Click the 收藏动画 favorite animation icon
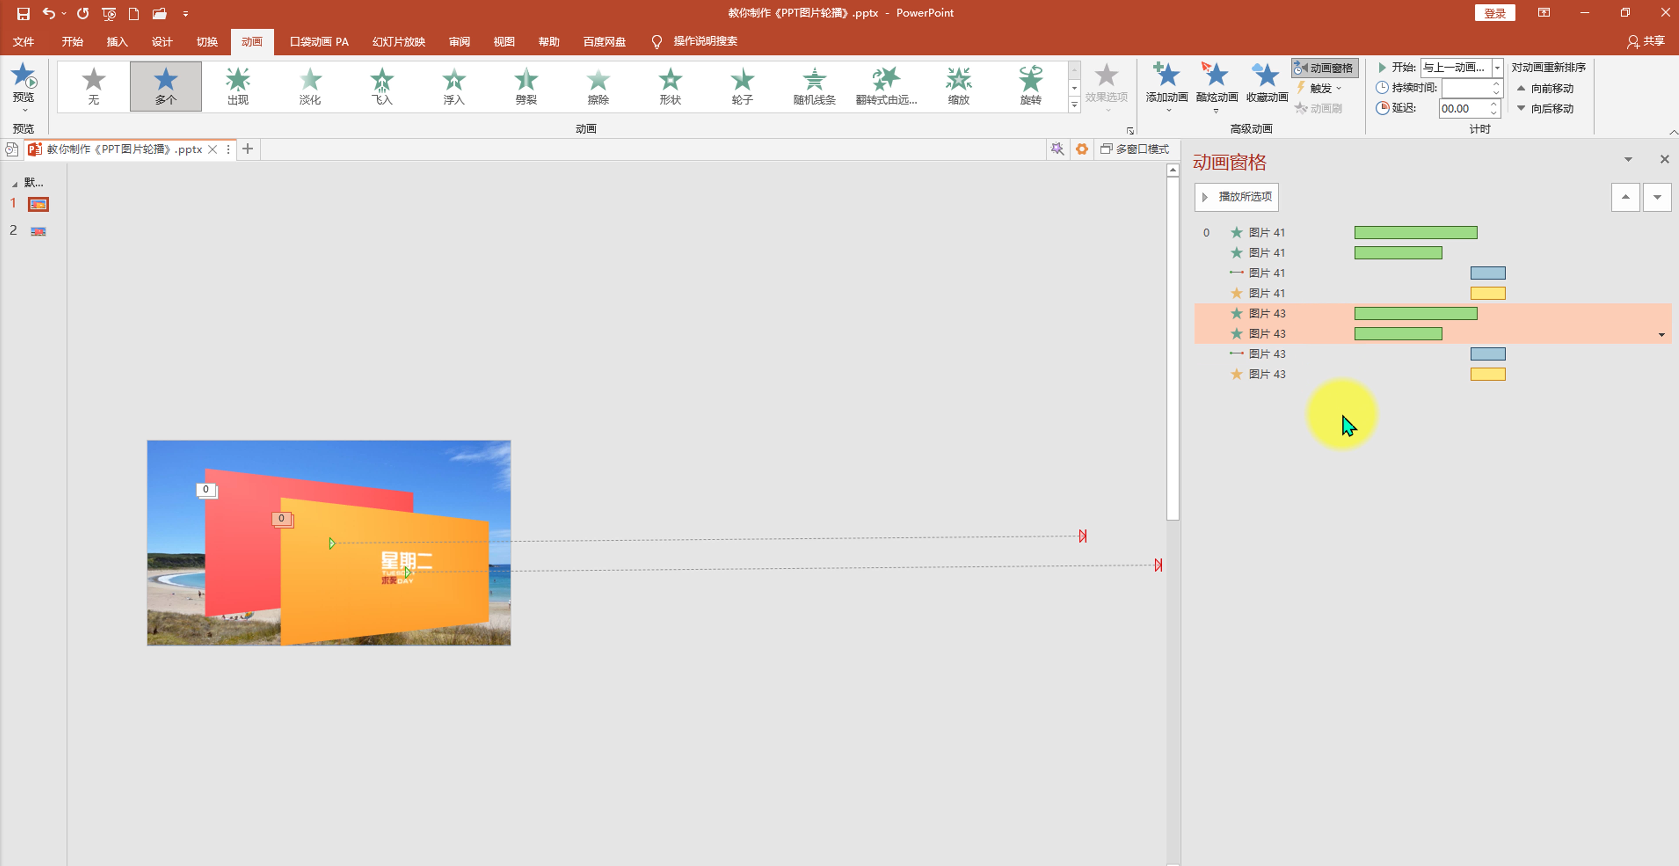The width and height of the screenshot is (1679, 866). click(1266, 86)
